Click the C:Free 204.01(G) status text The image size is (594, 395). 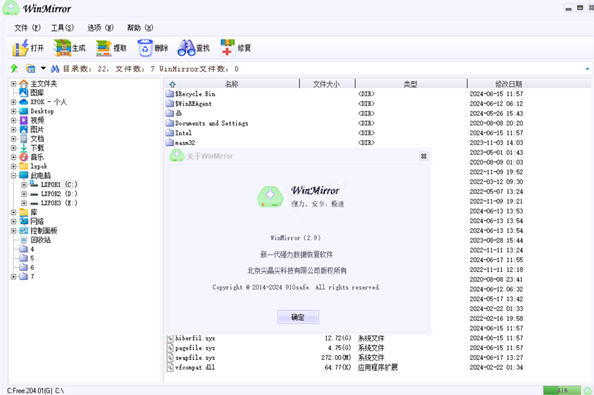pyautogui.click(x=30, y=390)
